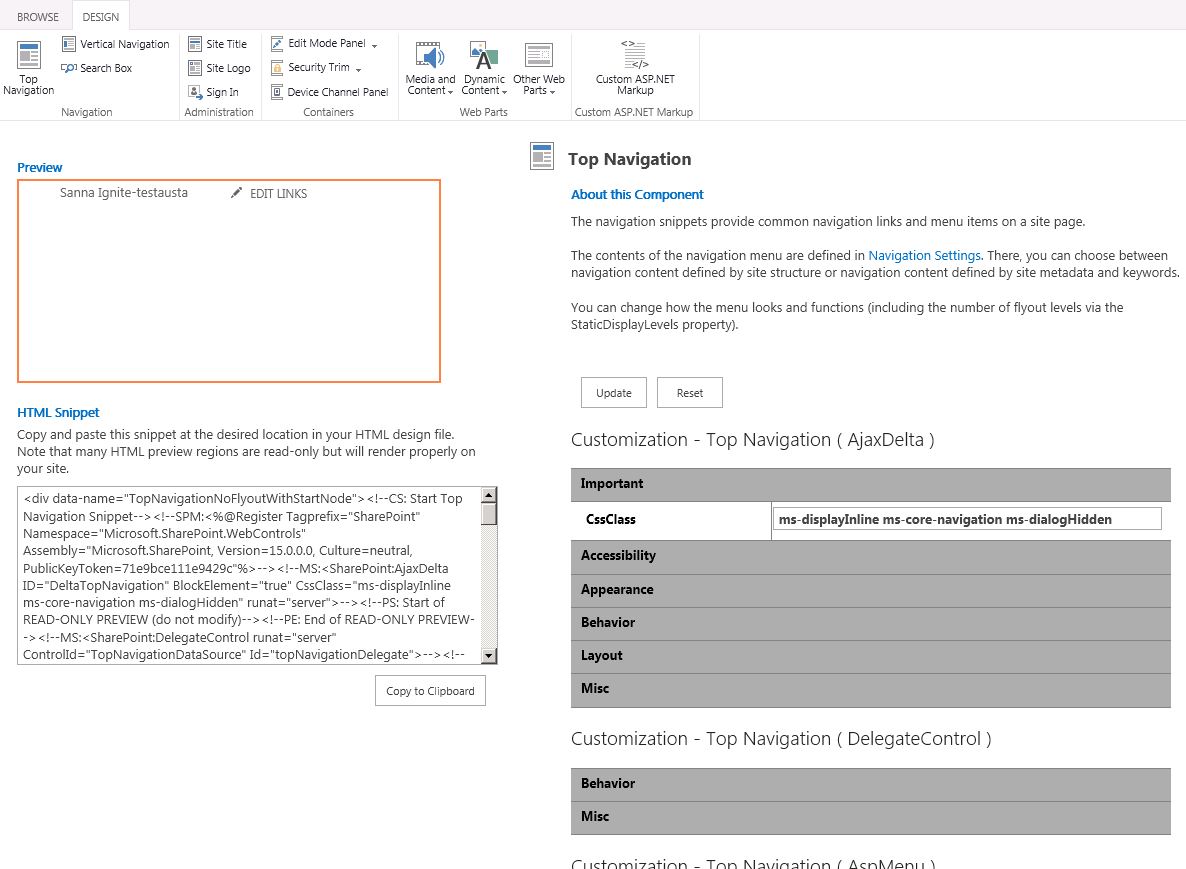Expand the Accessibility customization section
Screen dimensions: 1186x869
click(870, 555)
